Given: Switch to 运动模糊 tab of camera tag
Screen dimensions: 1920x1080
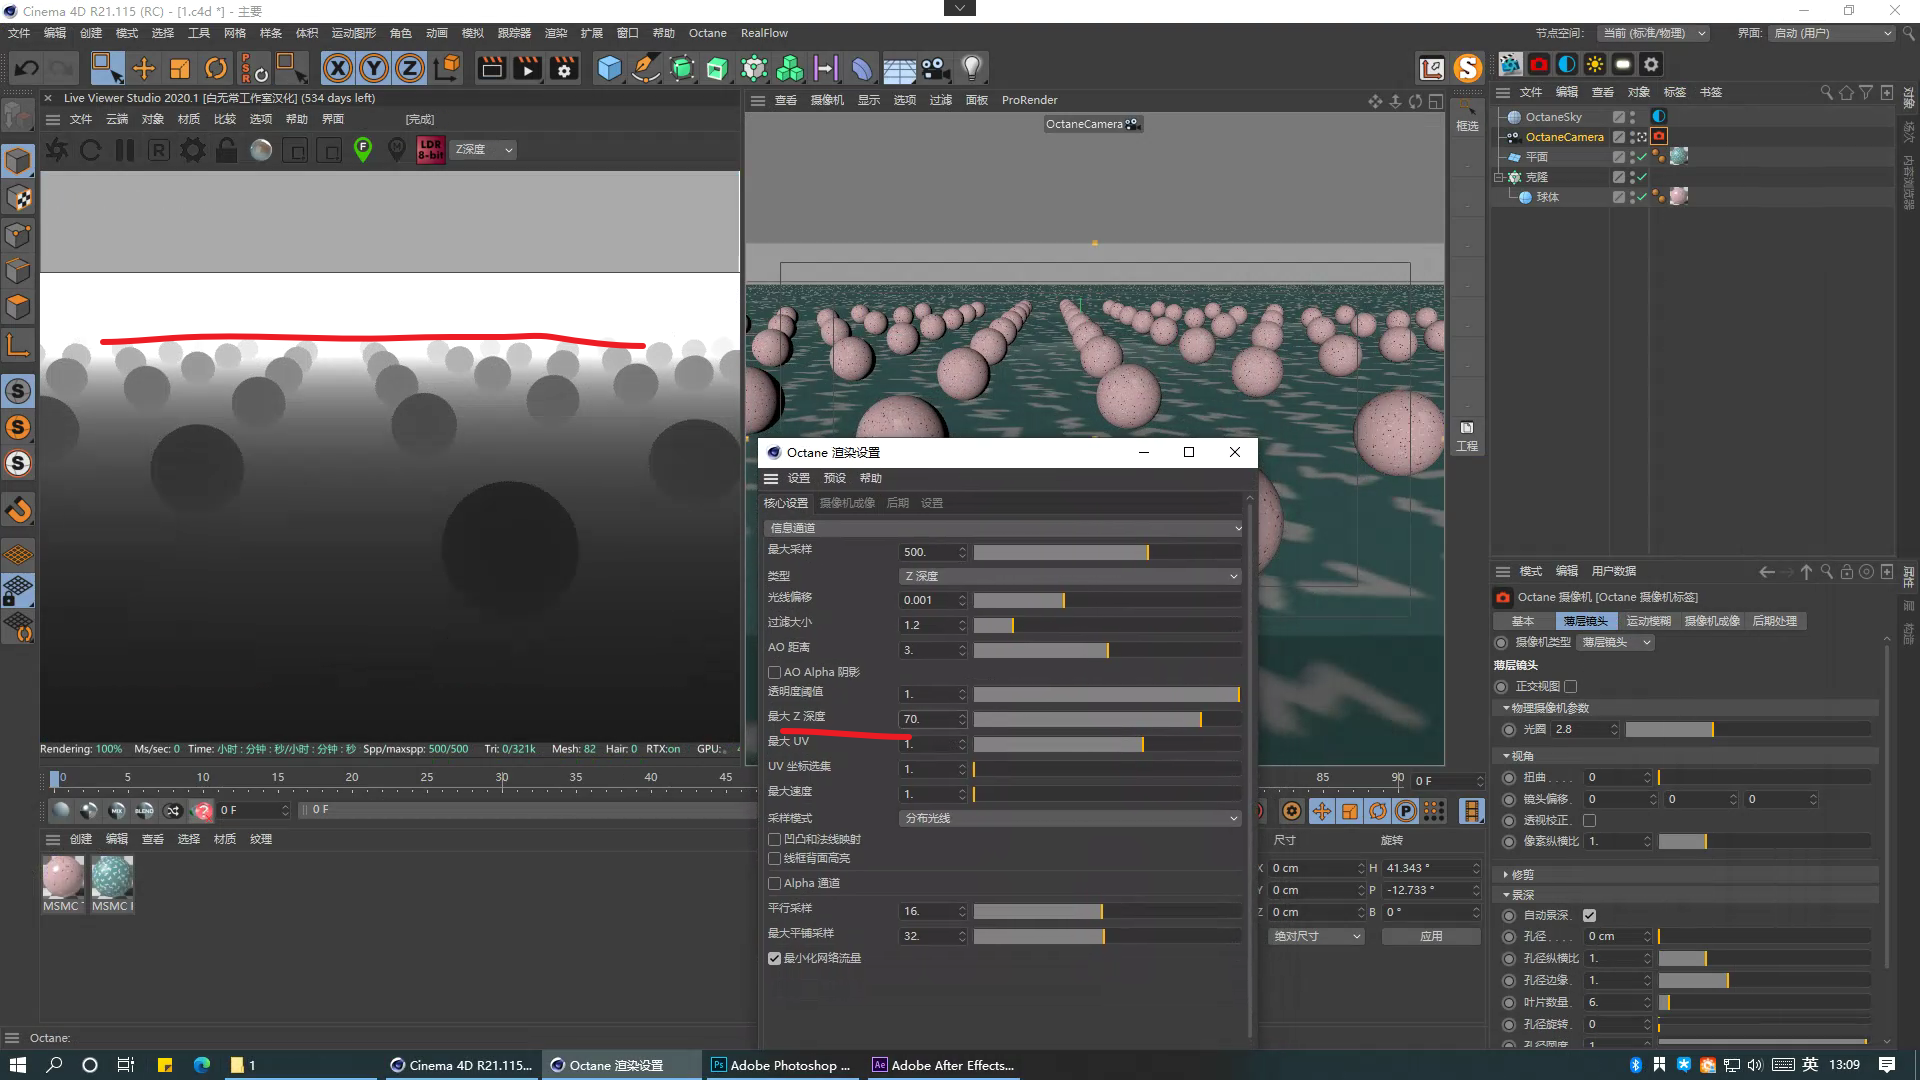Looking at the screenshot, I should coord(1648,621).
